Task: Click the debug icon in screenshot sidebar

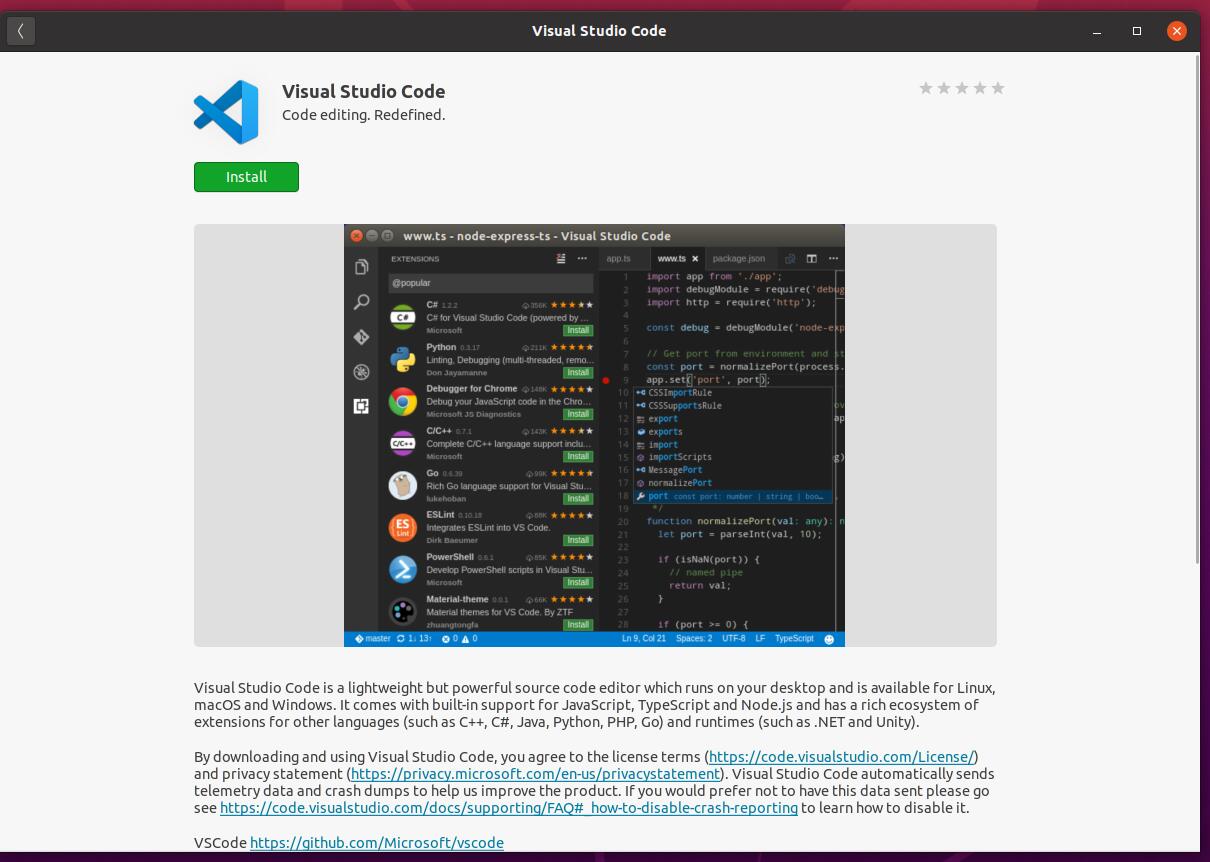Action: (x=361, y=372)
